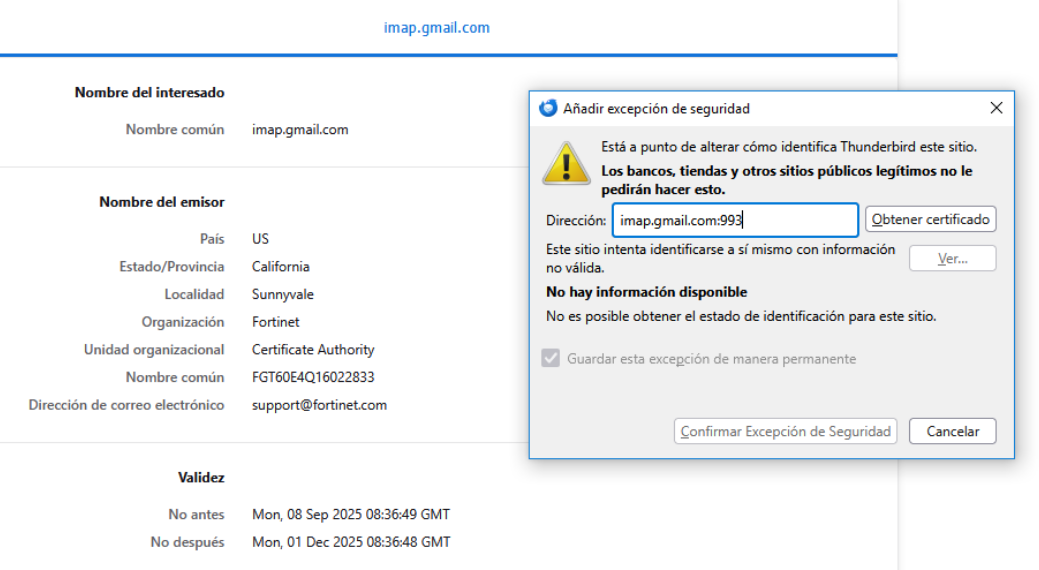
Task: Click the Validez heading
Action: [x=201, y=478]
